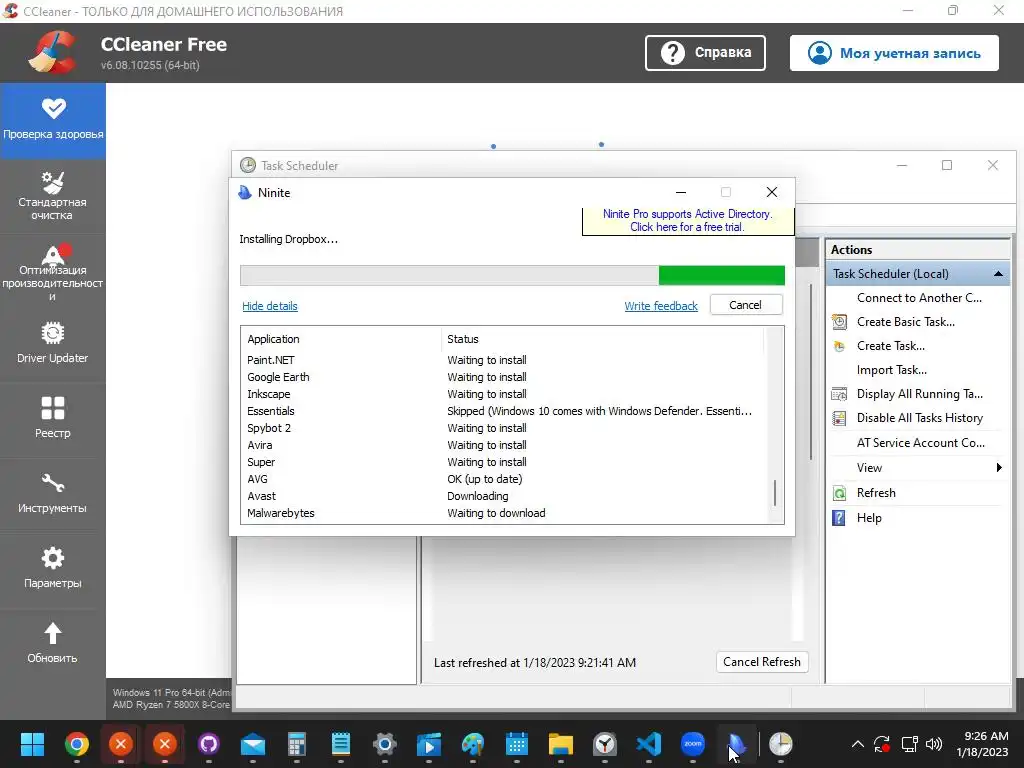Open File Explorer from the taskbar

(x=561, y=744)
